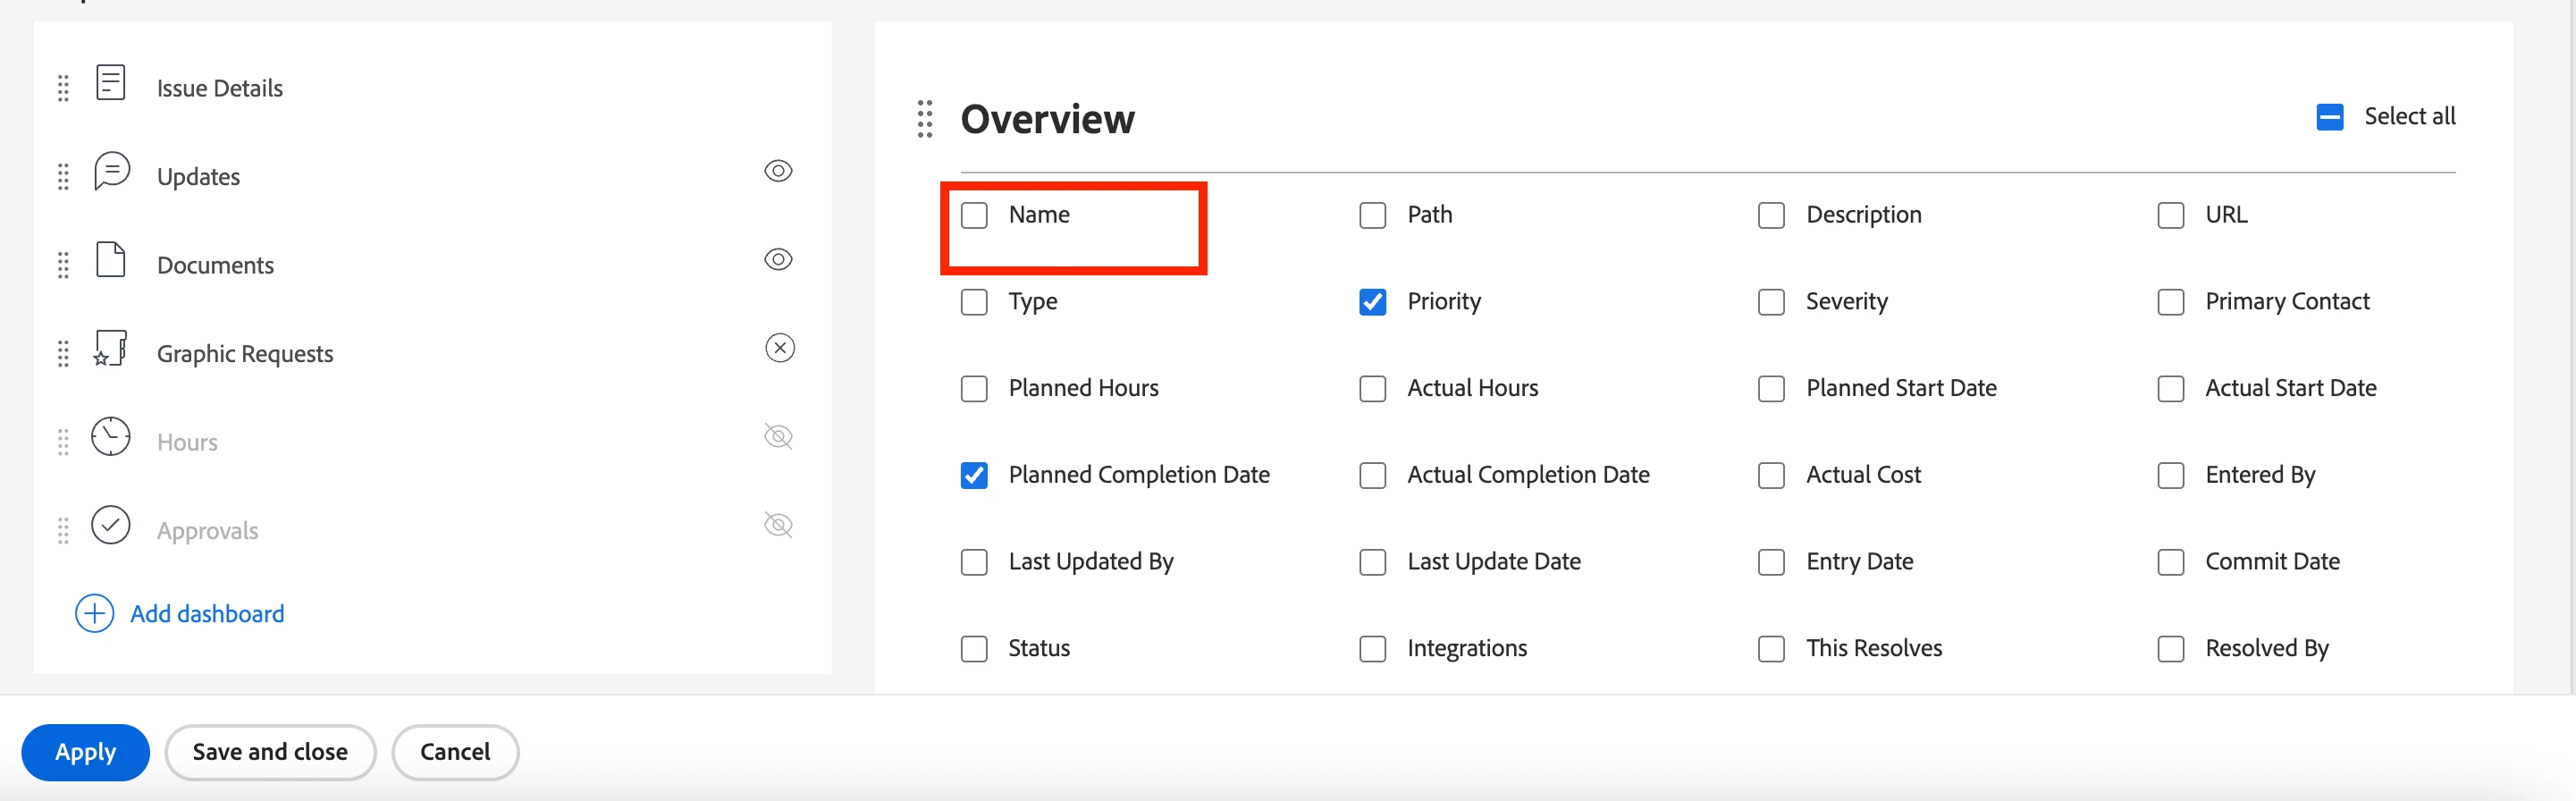Hide the Documents panel with eye icon
Viewport: 2576px width, 801px height.
click(x=778, y=260)
